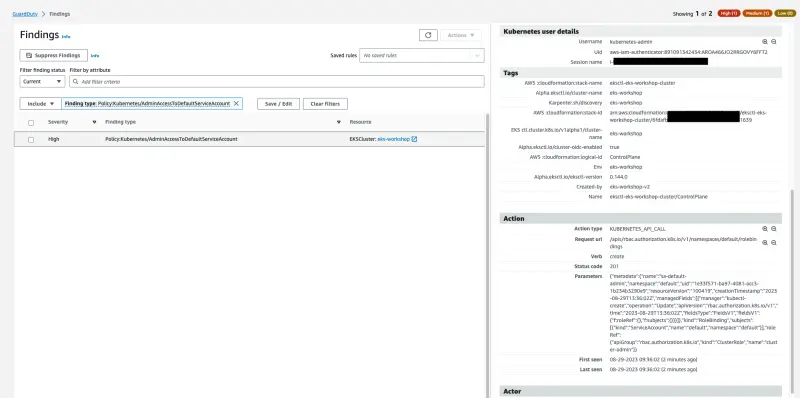The width and height of the screenshot is (800, 398).
Task: Click the Last seen timestamp
Action: 653,369
